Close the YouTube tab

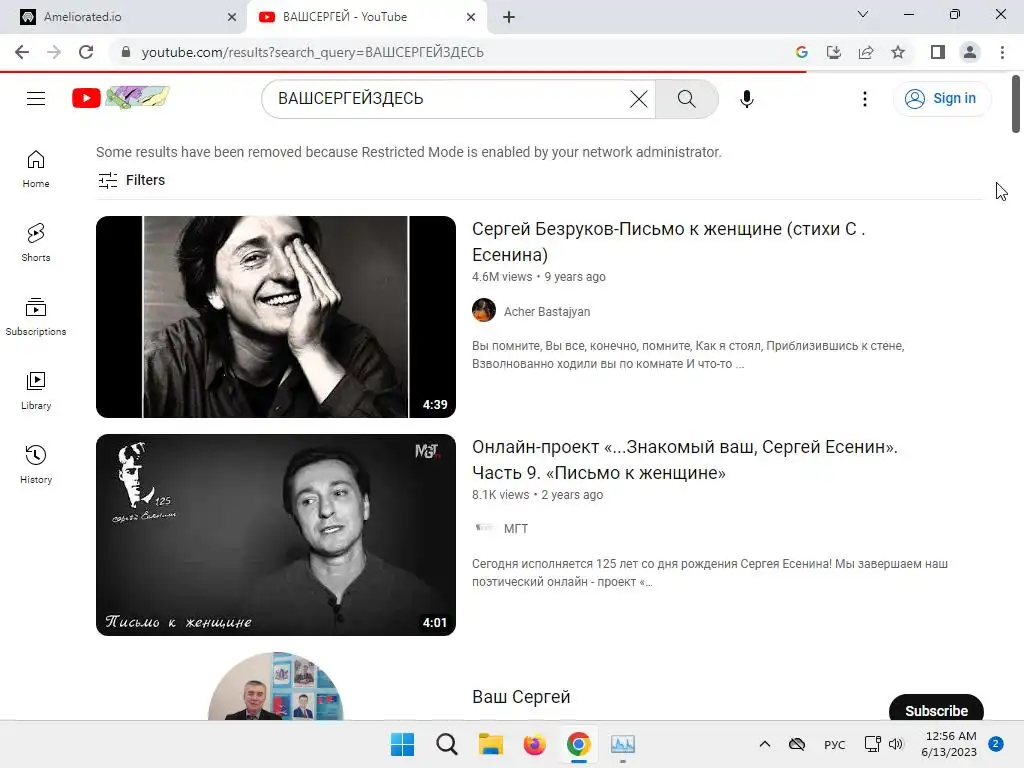pos(471,17)
